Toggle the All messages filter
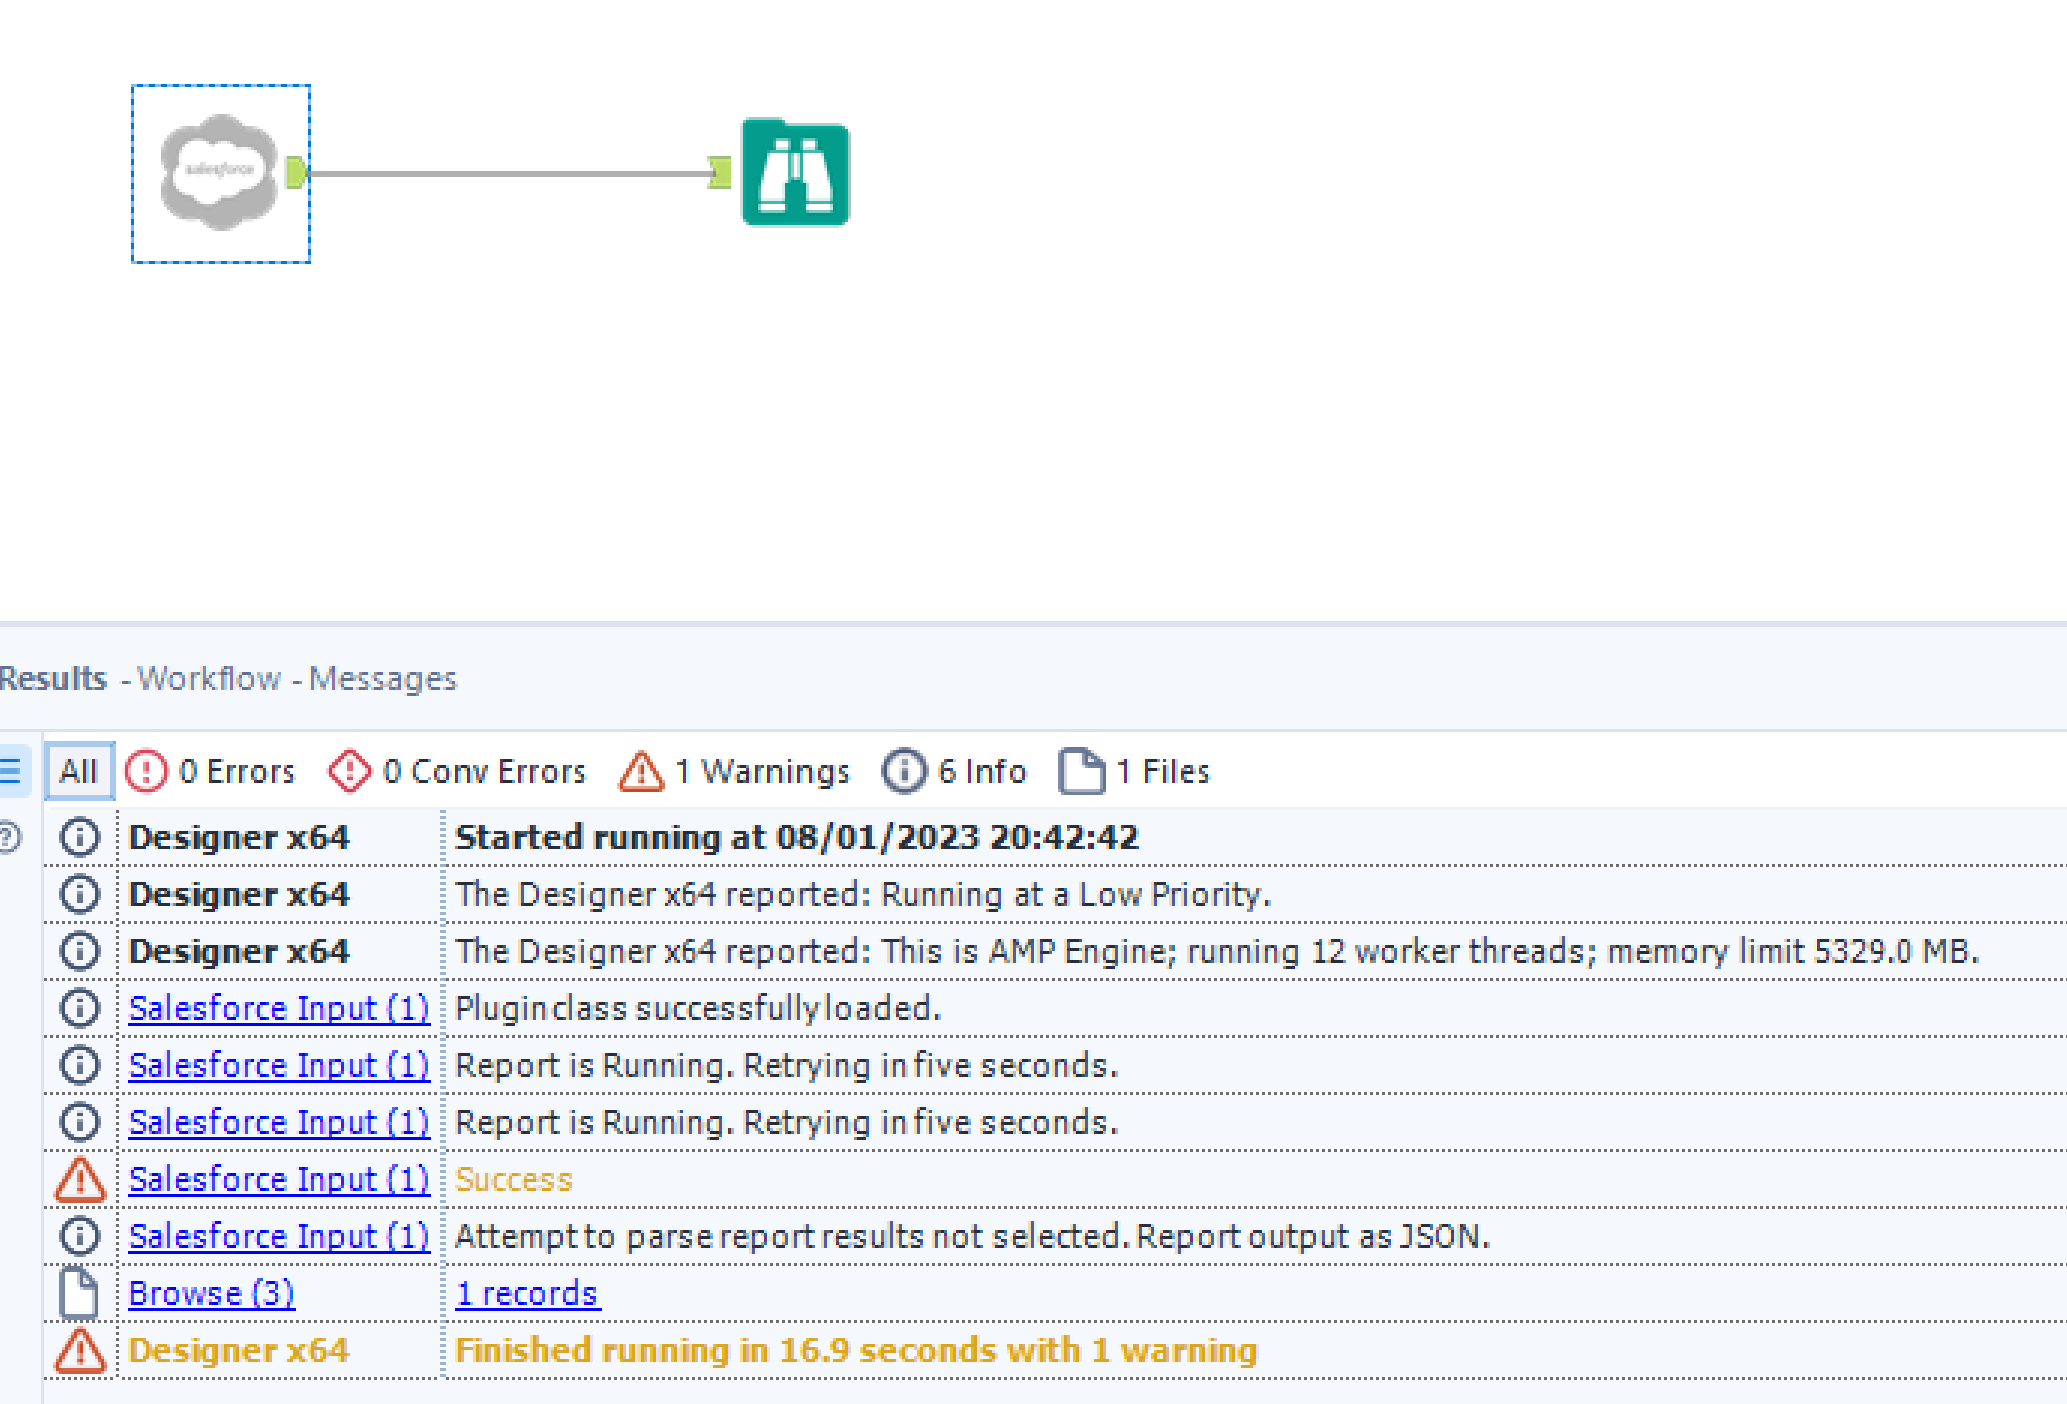Screen dimensions: 2067x1404 click(x=78, y=770)
